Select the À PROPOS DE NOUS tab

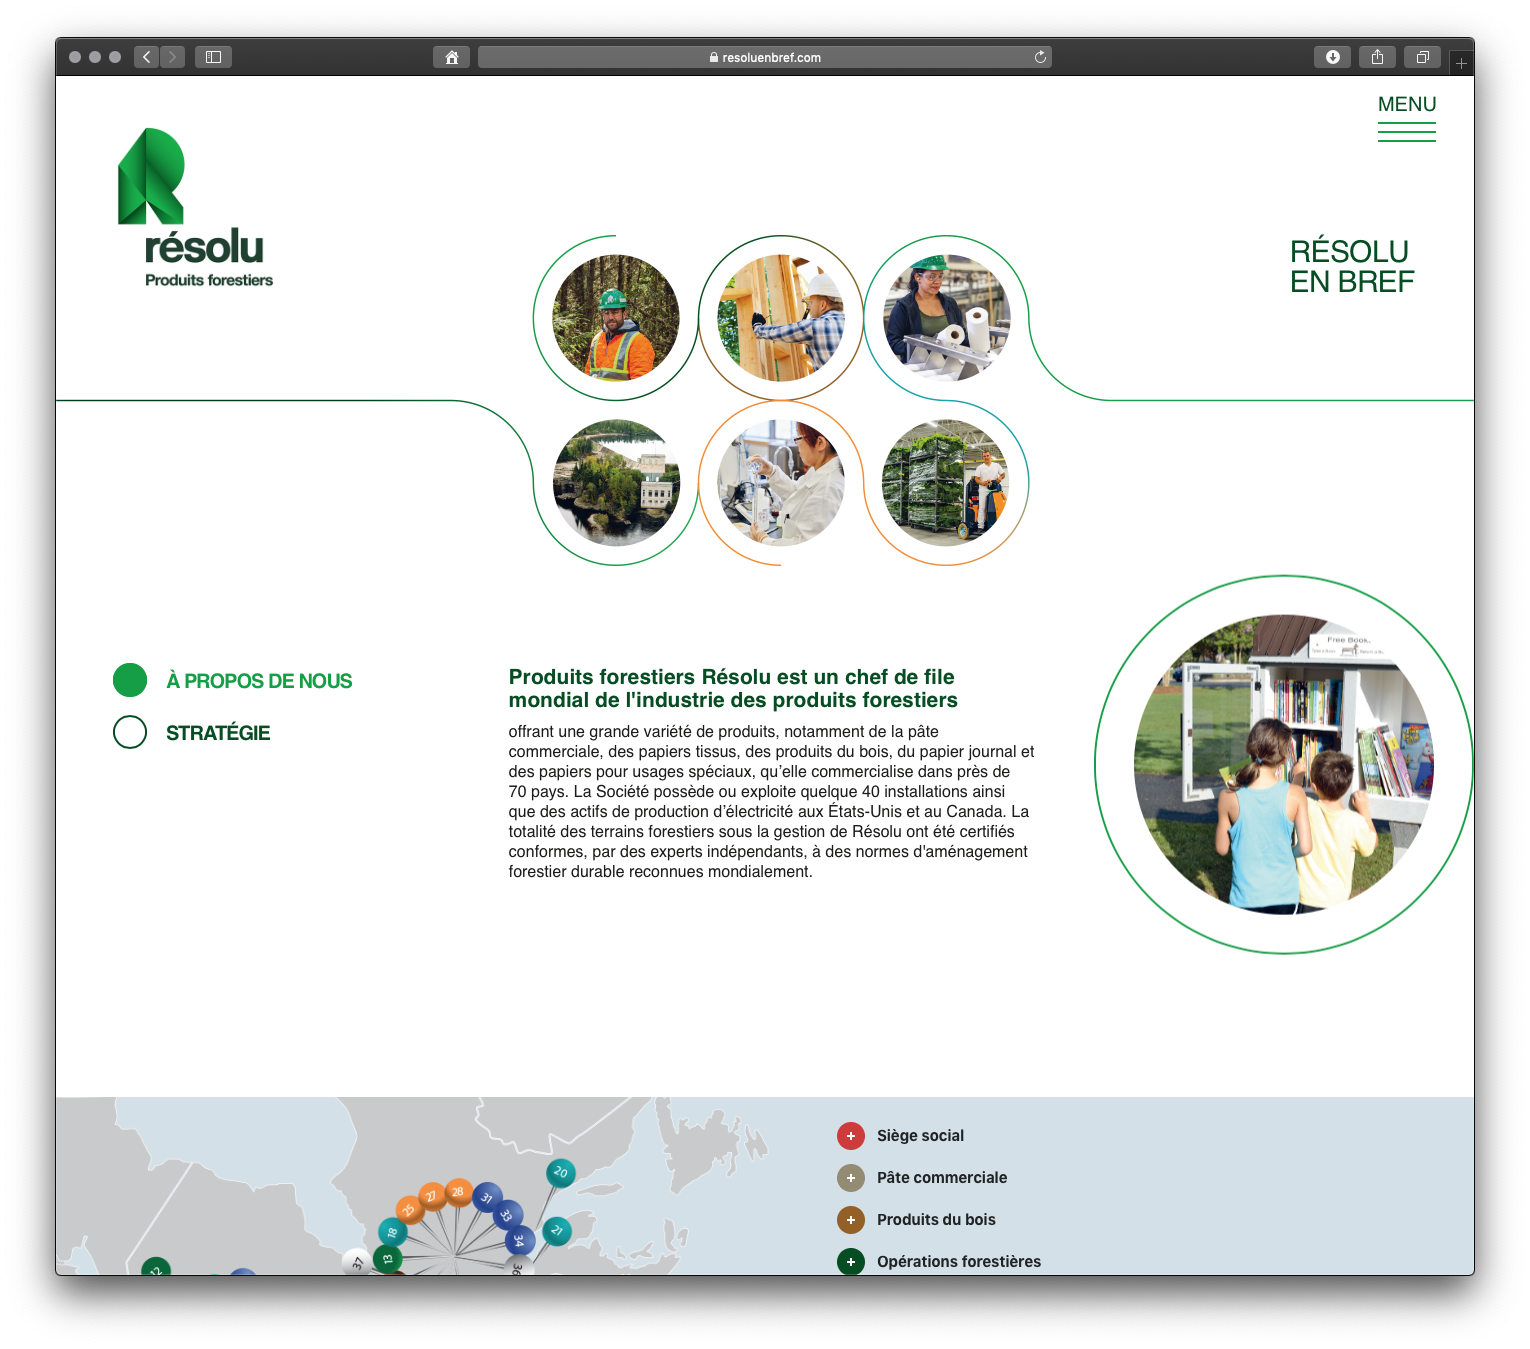point(259,681)
